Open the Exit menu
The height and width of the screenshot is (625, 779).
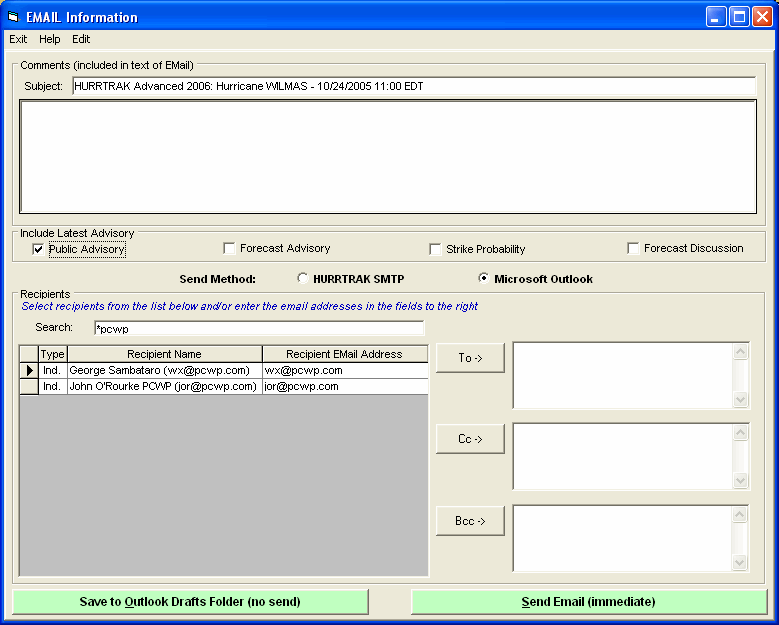(18, 39)
